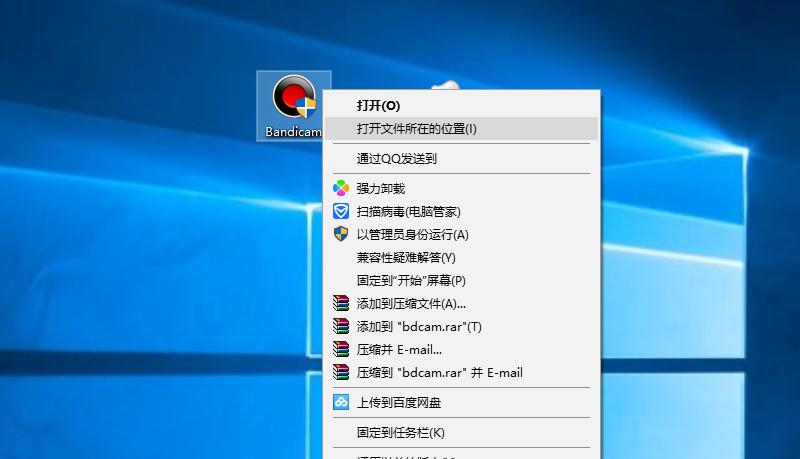Viewport: 800px width, 459px height.
Task: Choose 压缩到 "bdcam.rar" 并 E-mail text
Action: 440,373
